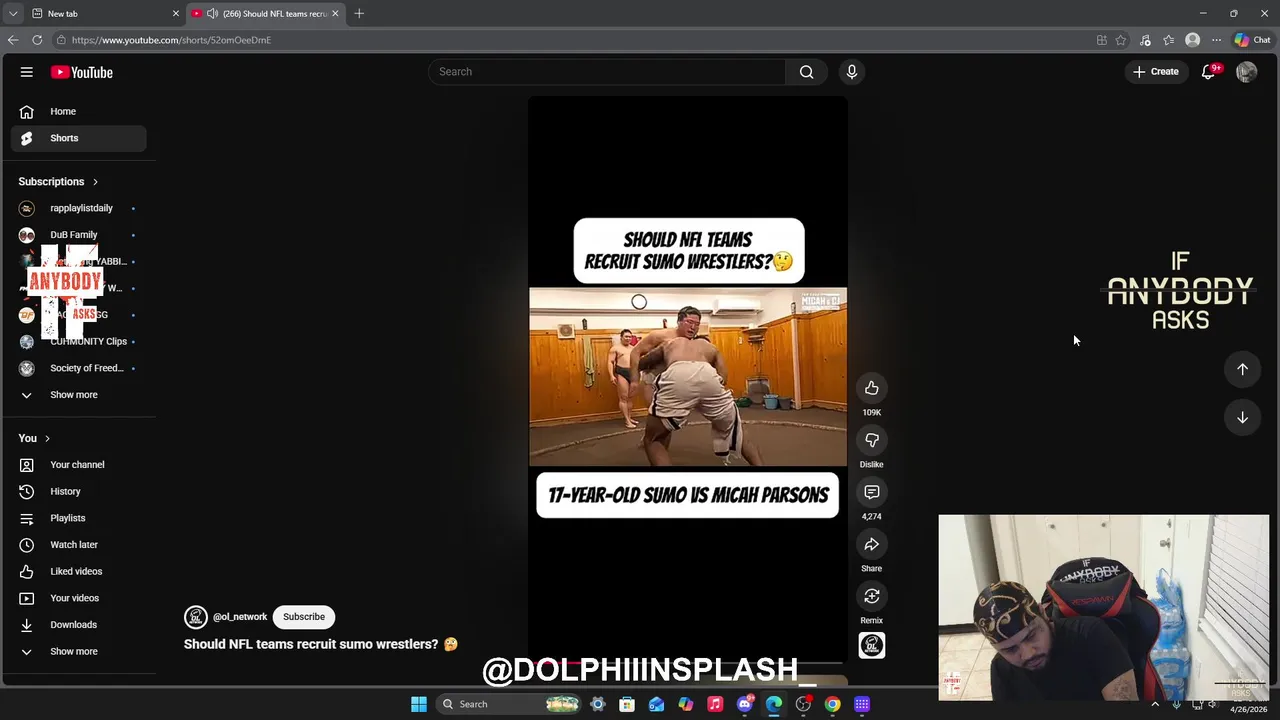The height and width of the screenshot is (720, 1280).
Task: Open Playlists in the sidebar
Action: tap(78, 518)
